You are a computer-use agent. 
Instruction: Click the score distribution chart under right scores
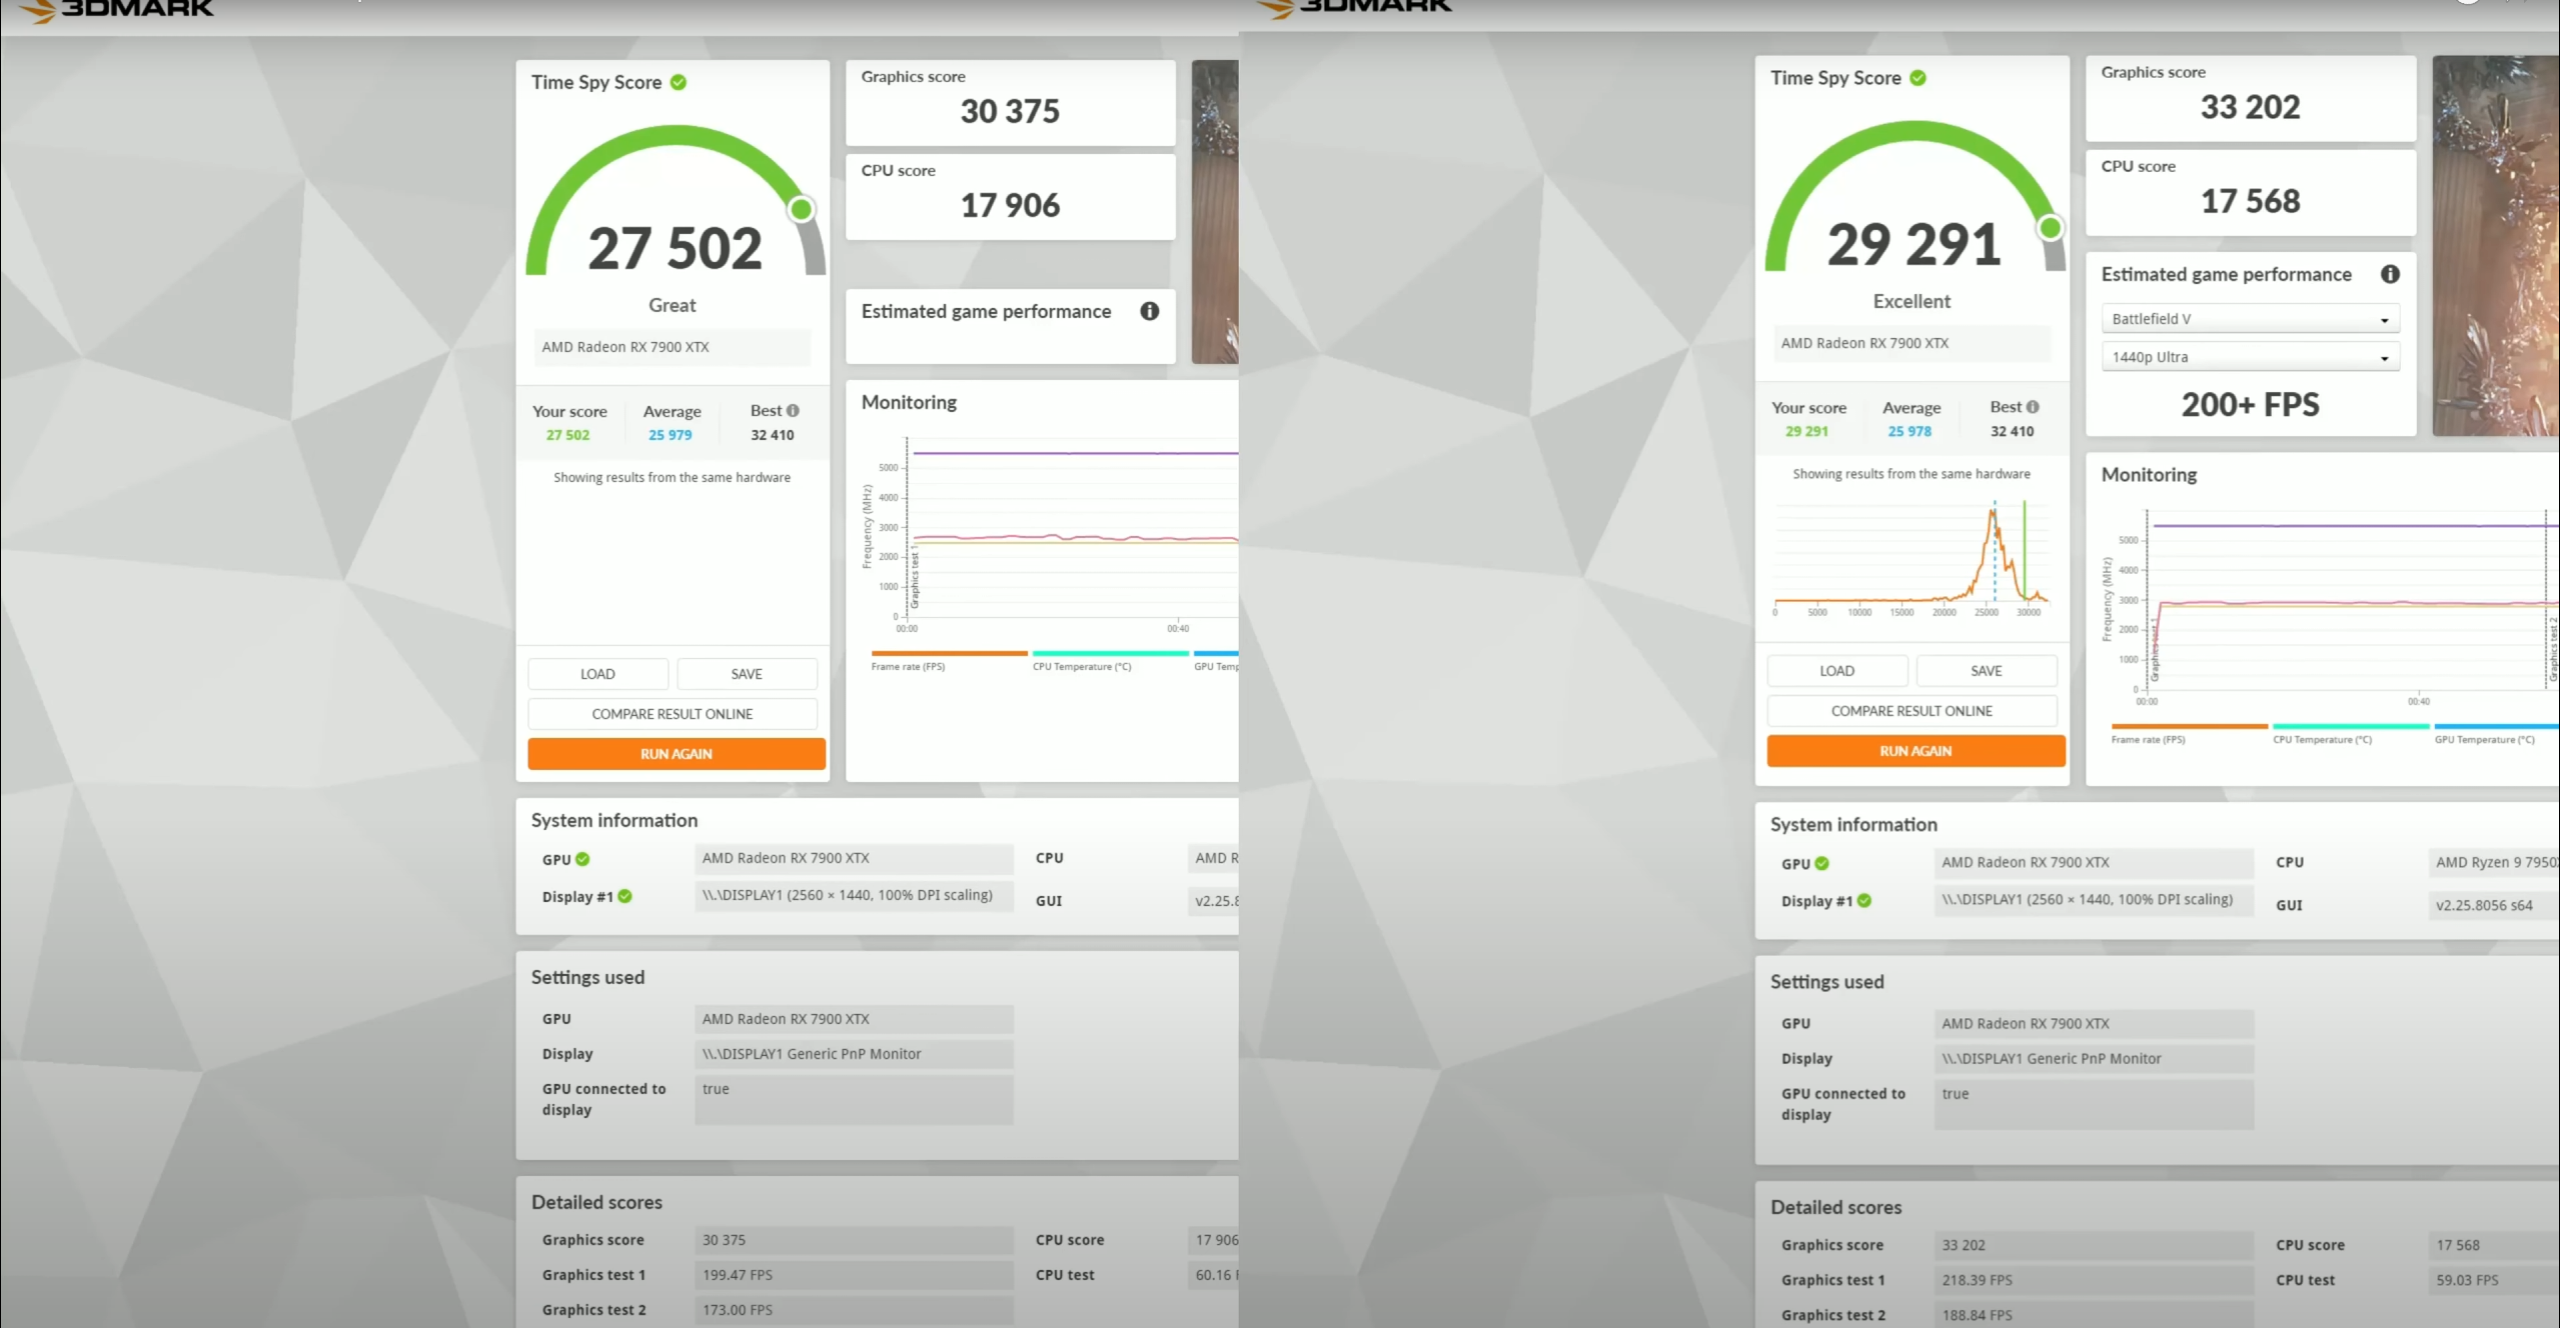(x=1911, y=560)
